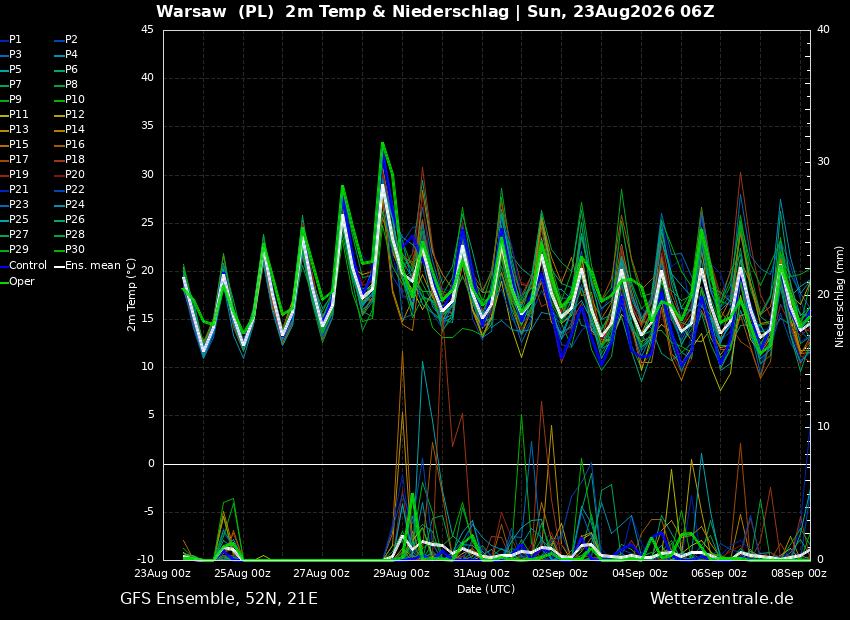The image size is (850, 620).
Task: Click the Date (UTC) axis title
Action: 486,589
